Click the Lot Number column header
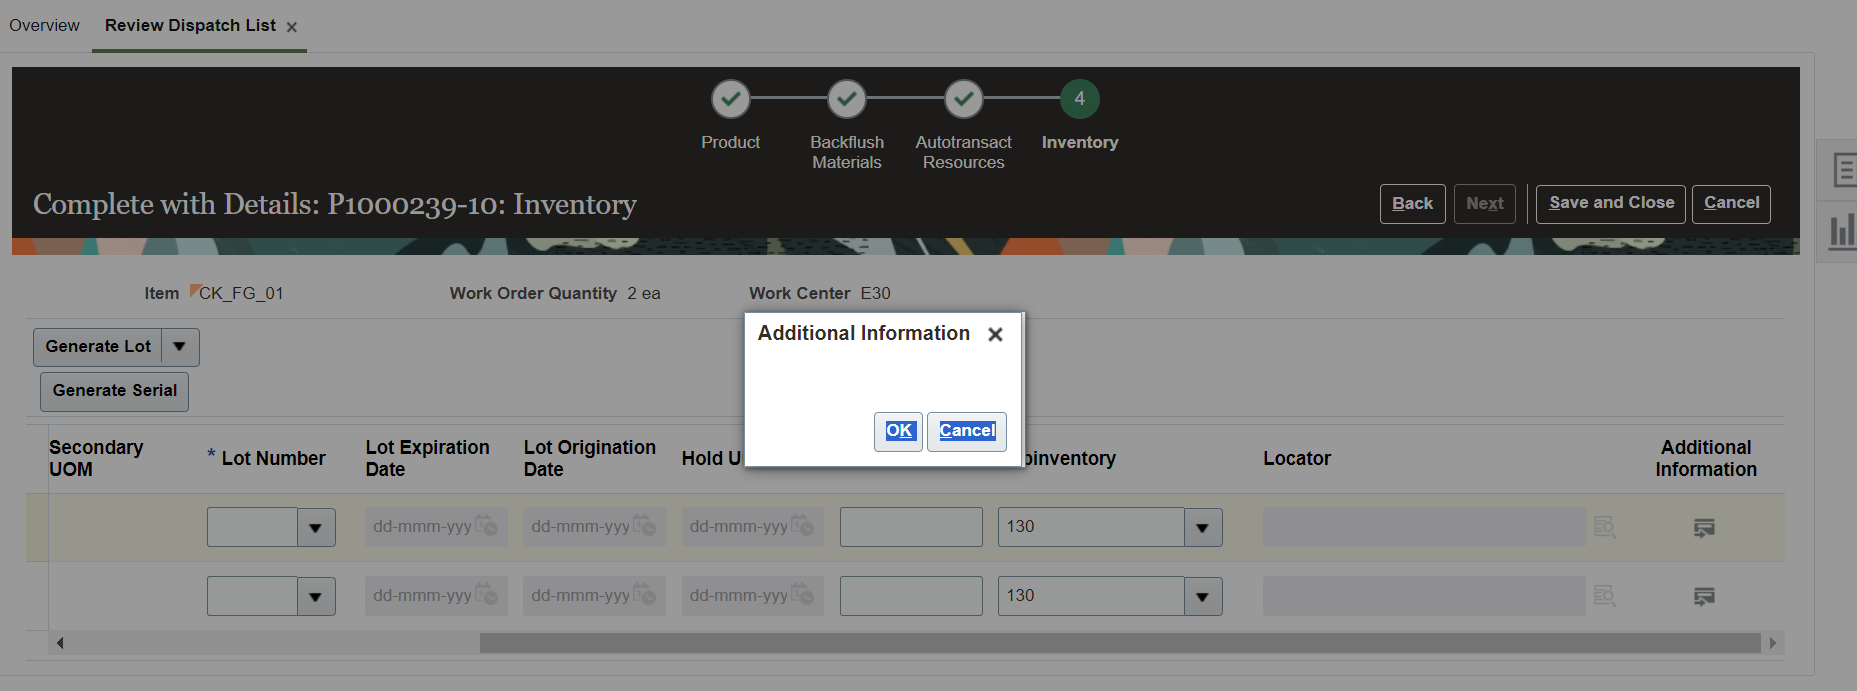Viewport: 1857px width, 691px height. click(273, 459)
